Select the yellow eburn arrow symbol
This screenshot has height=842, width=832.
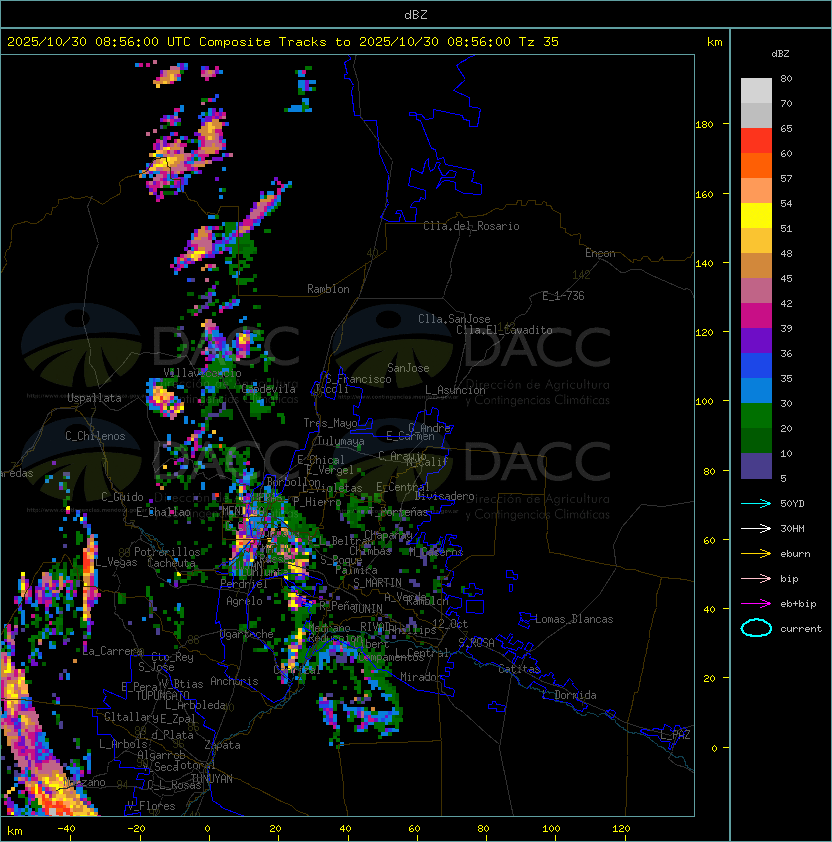[x=756, y=554]
